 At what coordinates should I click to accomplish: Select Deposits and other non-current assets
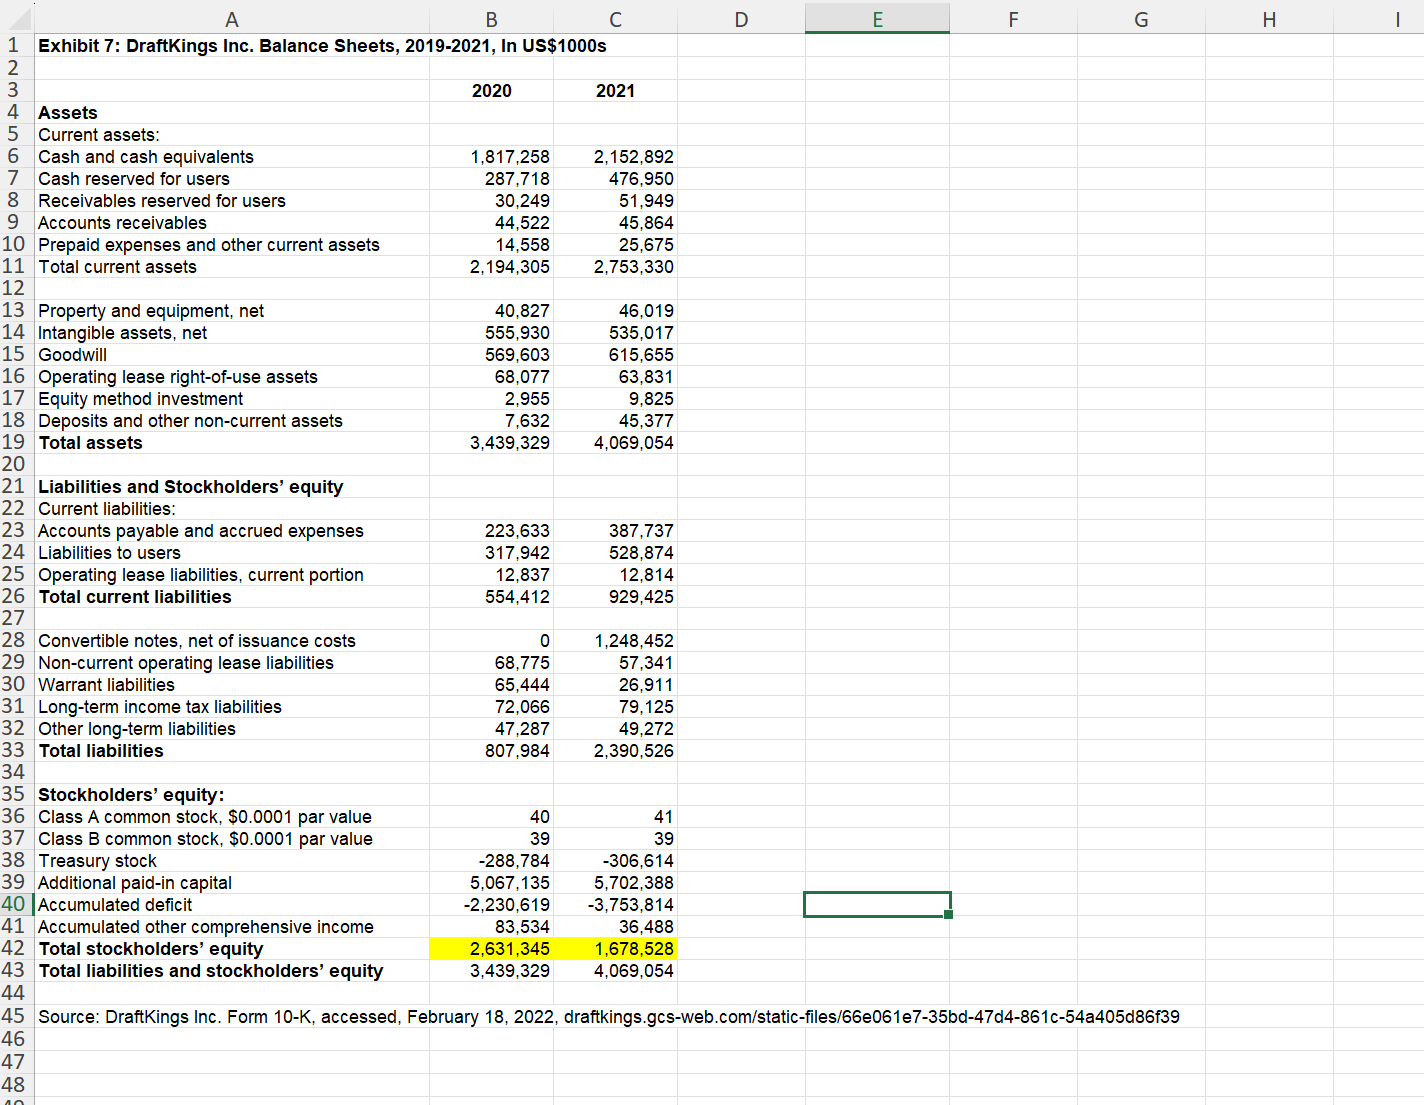pyautogui.click(x=190, y=421)
